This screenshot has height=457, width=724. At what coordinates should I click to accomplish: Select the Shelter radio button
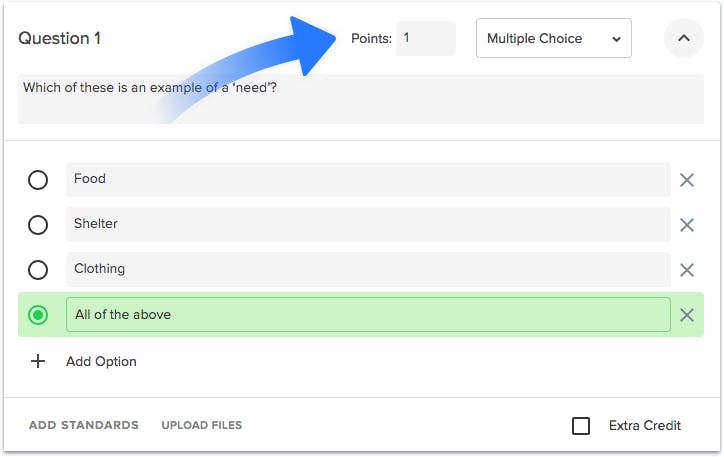click(x=38, y=225)
